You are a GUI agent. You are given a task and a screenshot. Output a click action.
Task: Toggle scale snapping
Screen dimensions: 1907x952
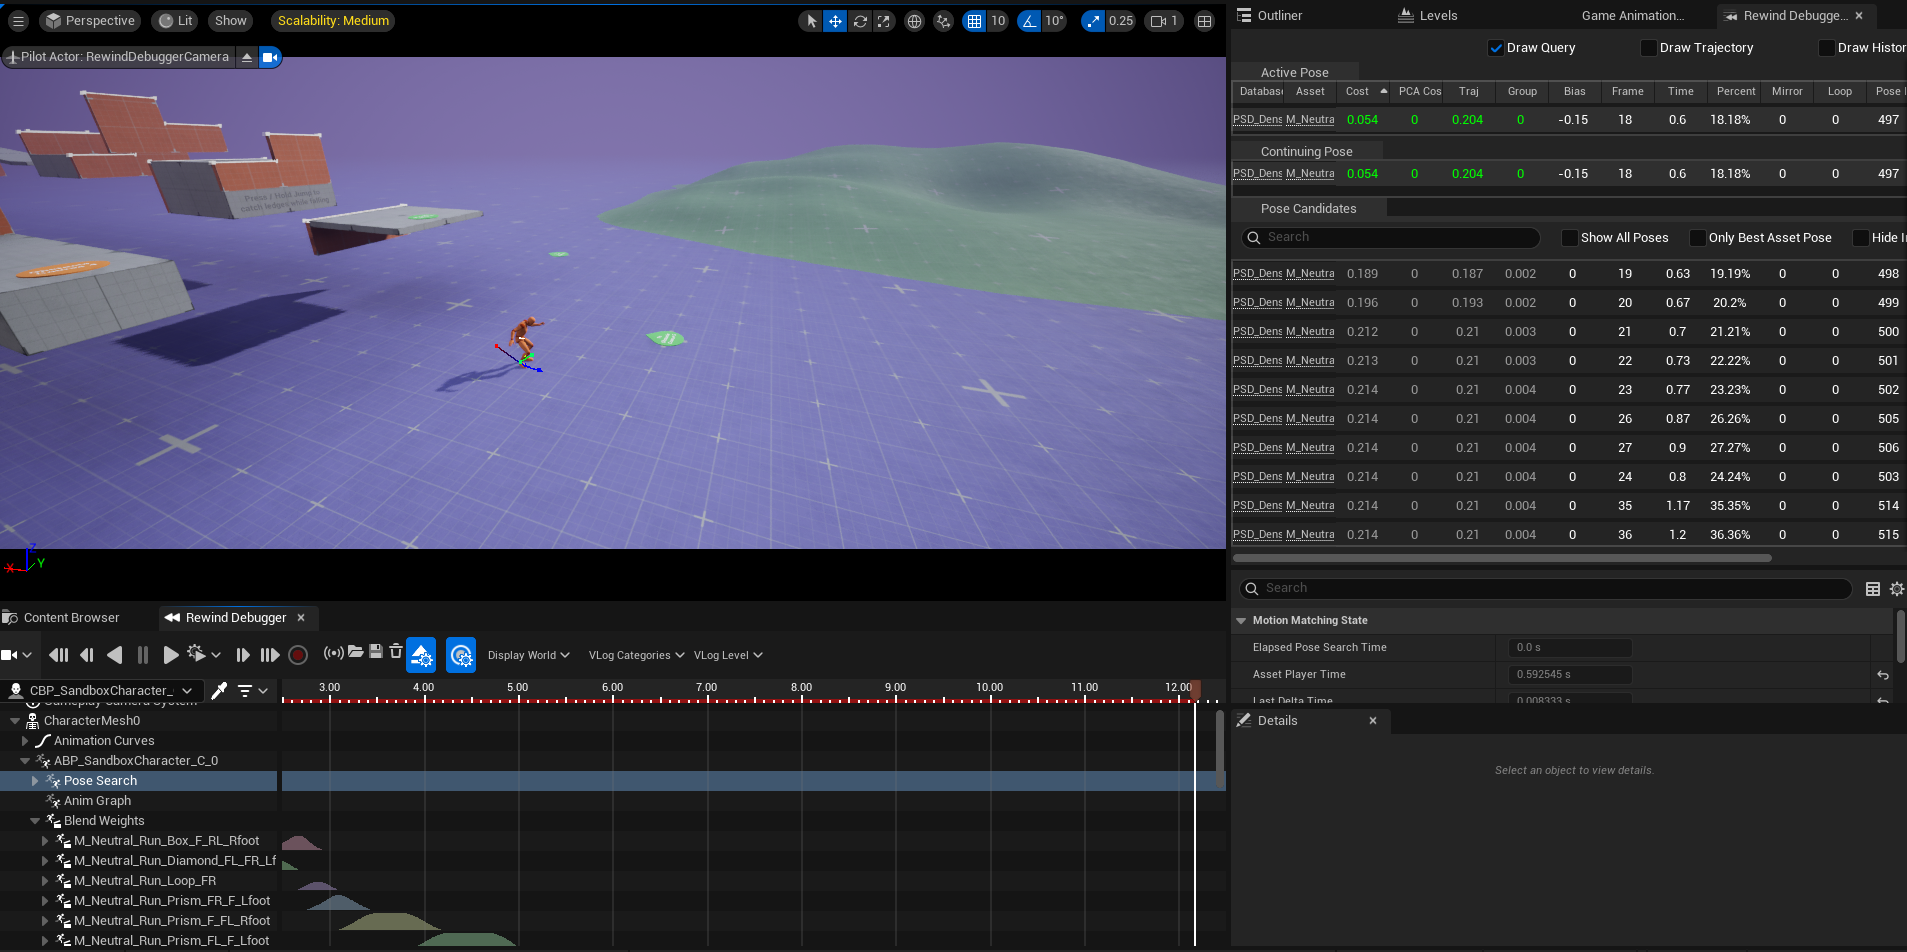[x=1094, y=21]
